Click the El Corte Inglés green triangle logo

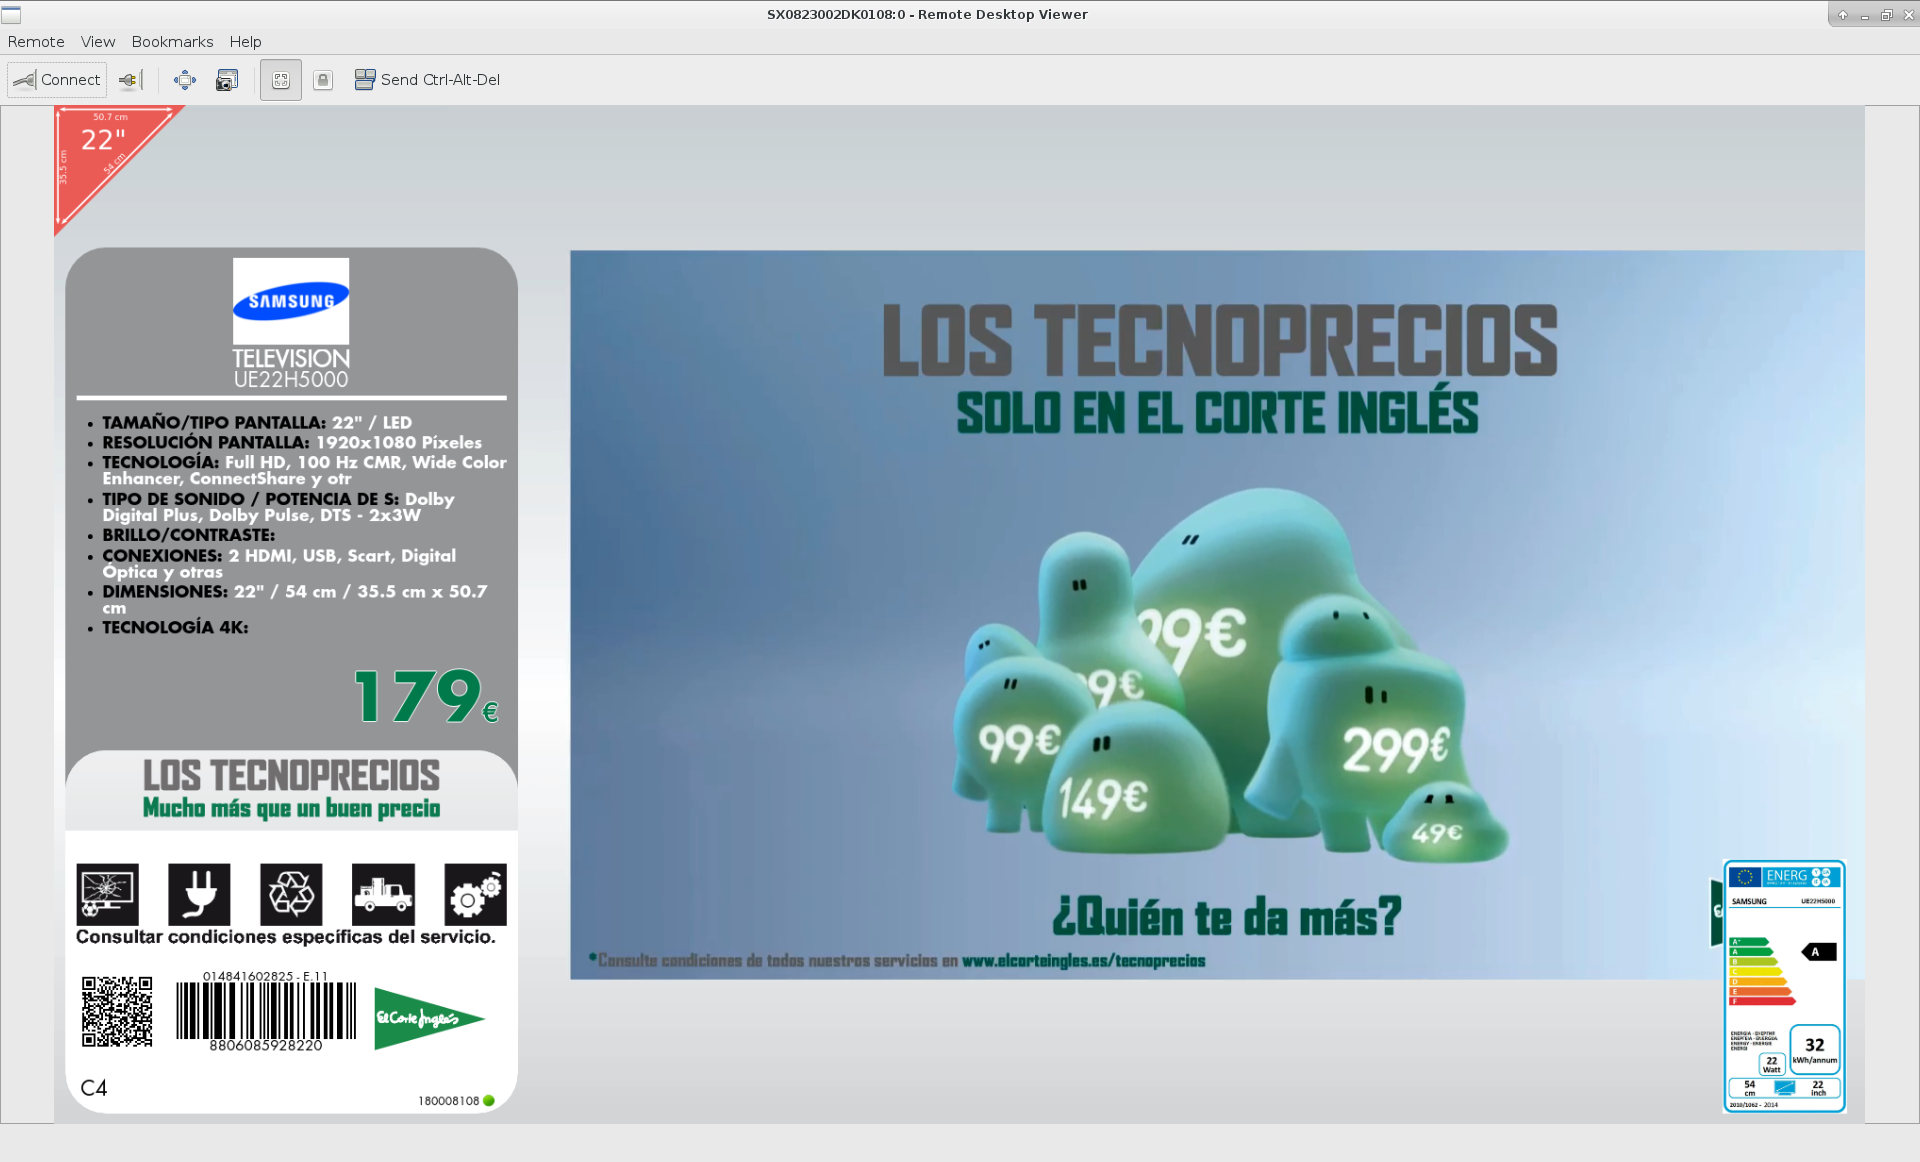click(429, 1018)
